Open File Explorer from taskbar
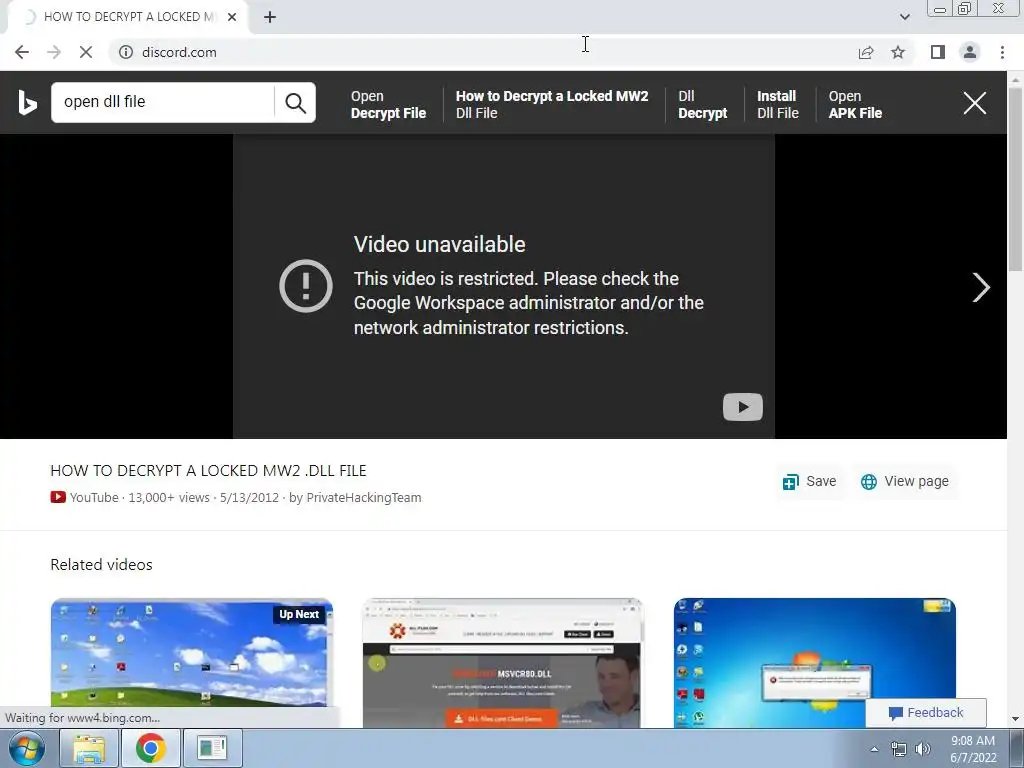This screenshot has width=1024, height=768. 89,748
